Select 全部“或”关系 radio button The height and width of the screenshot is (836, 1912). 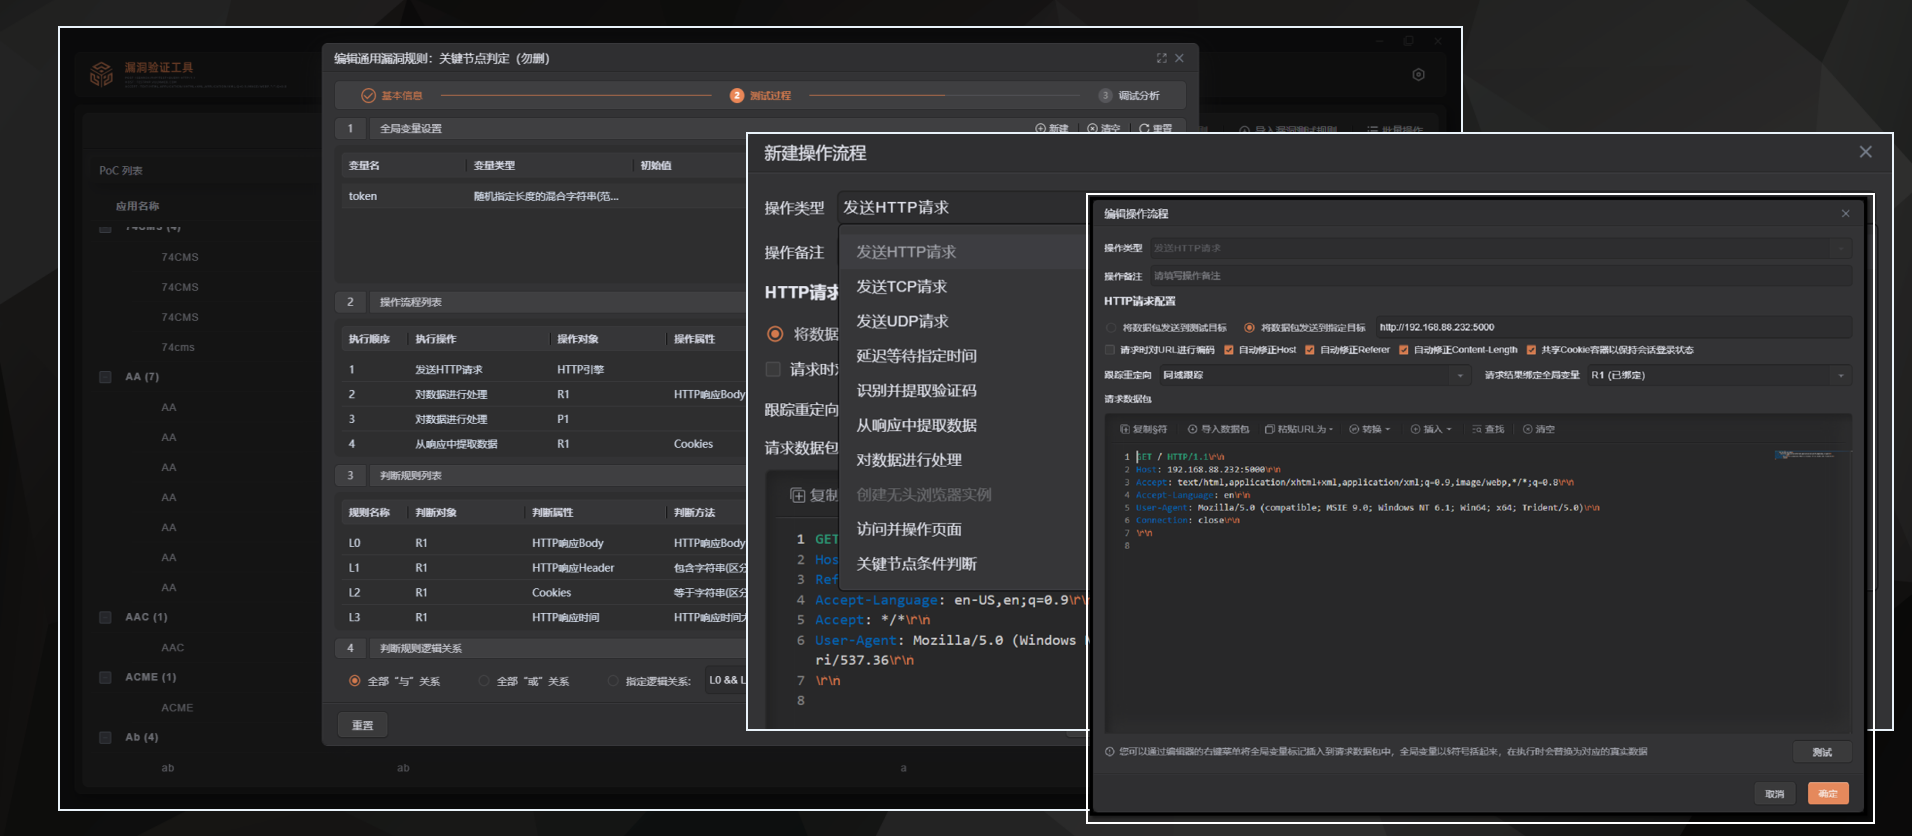[484, 681]
